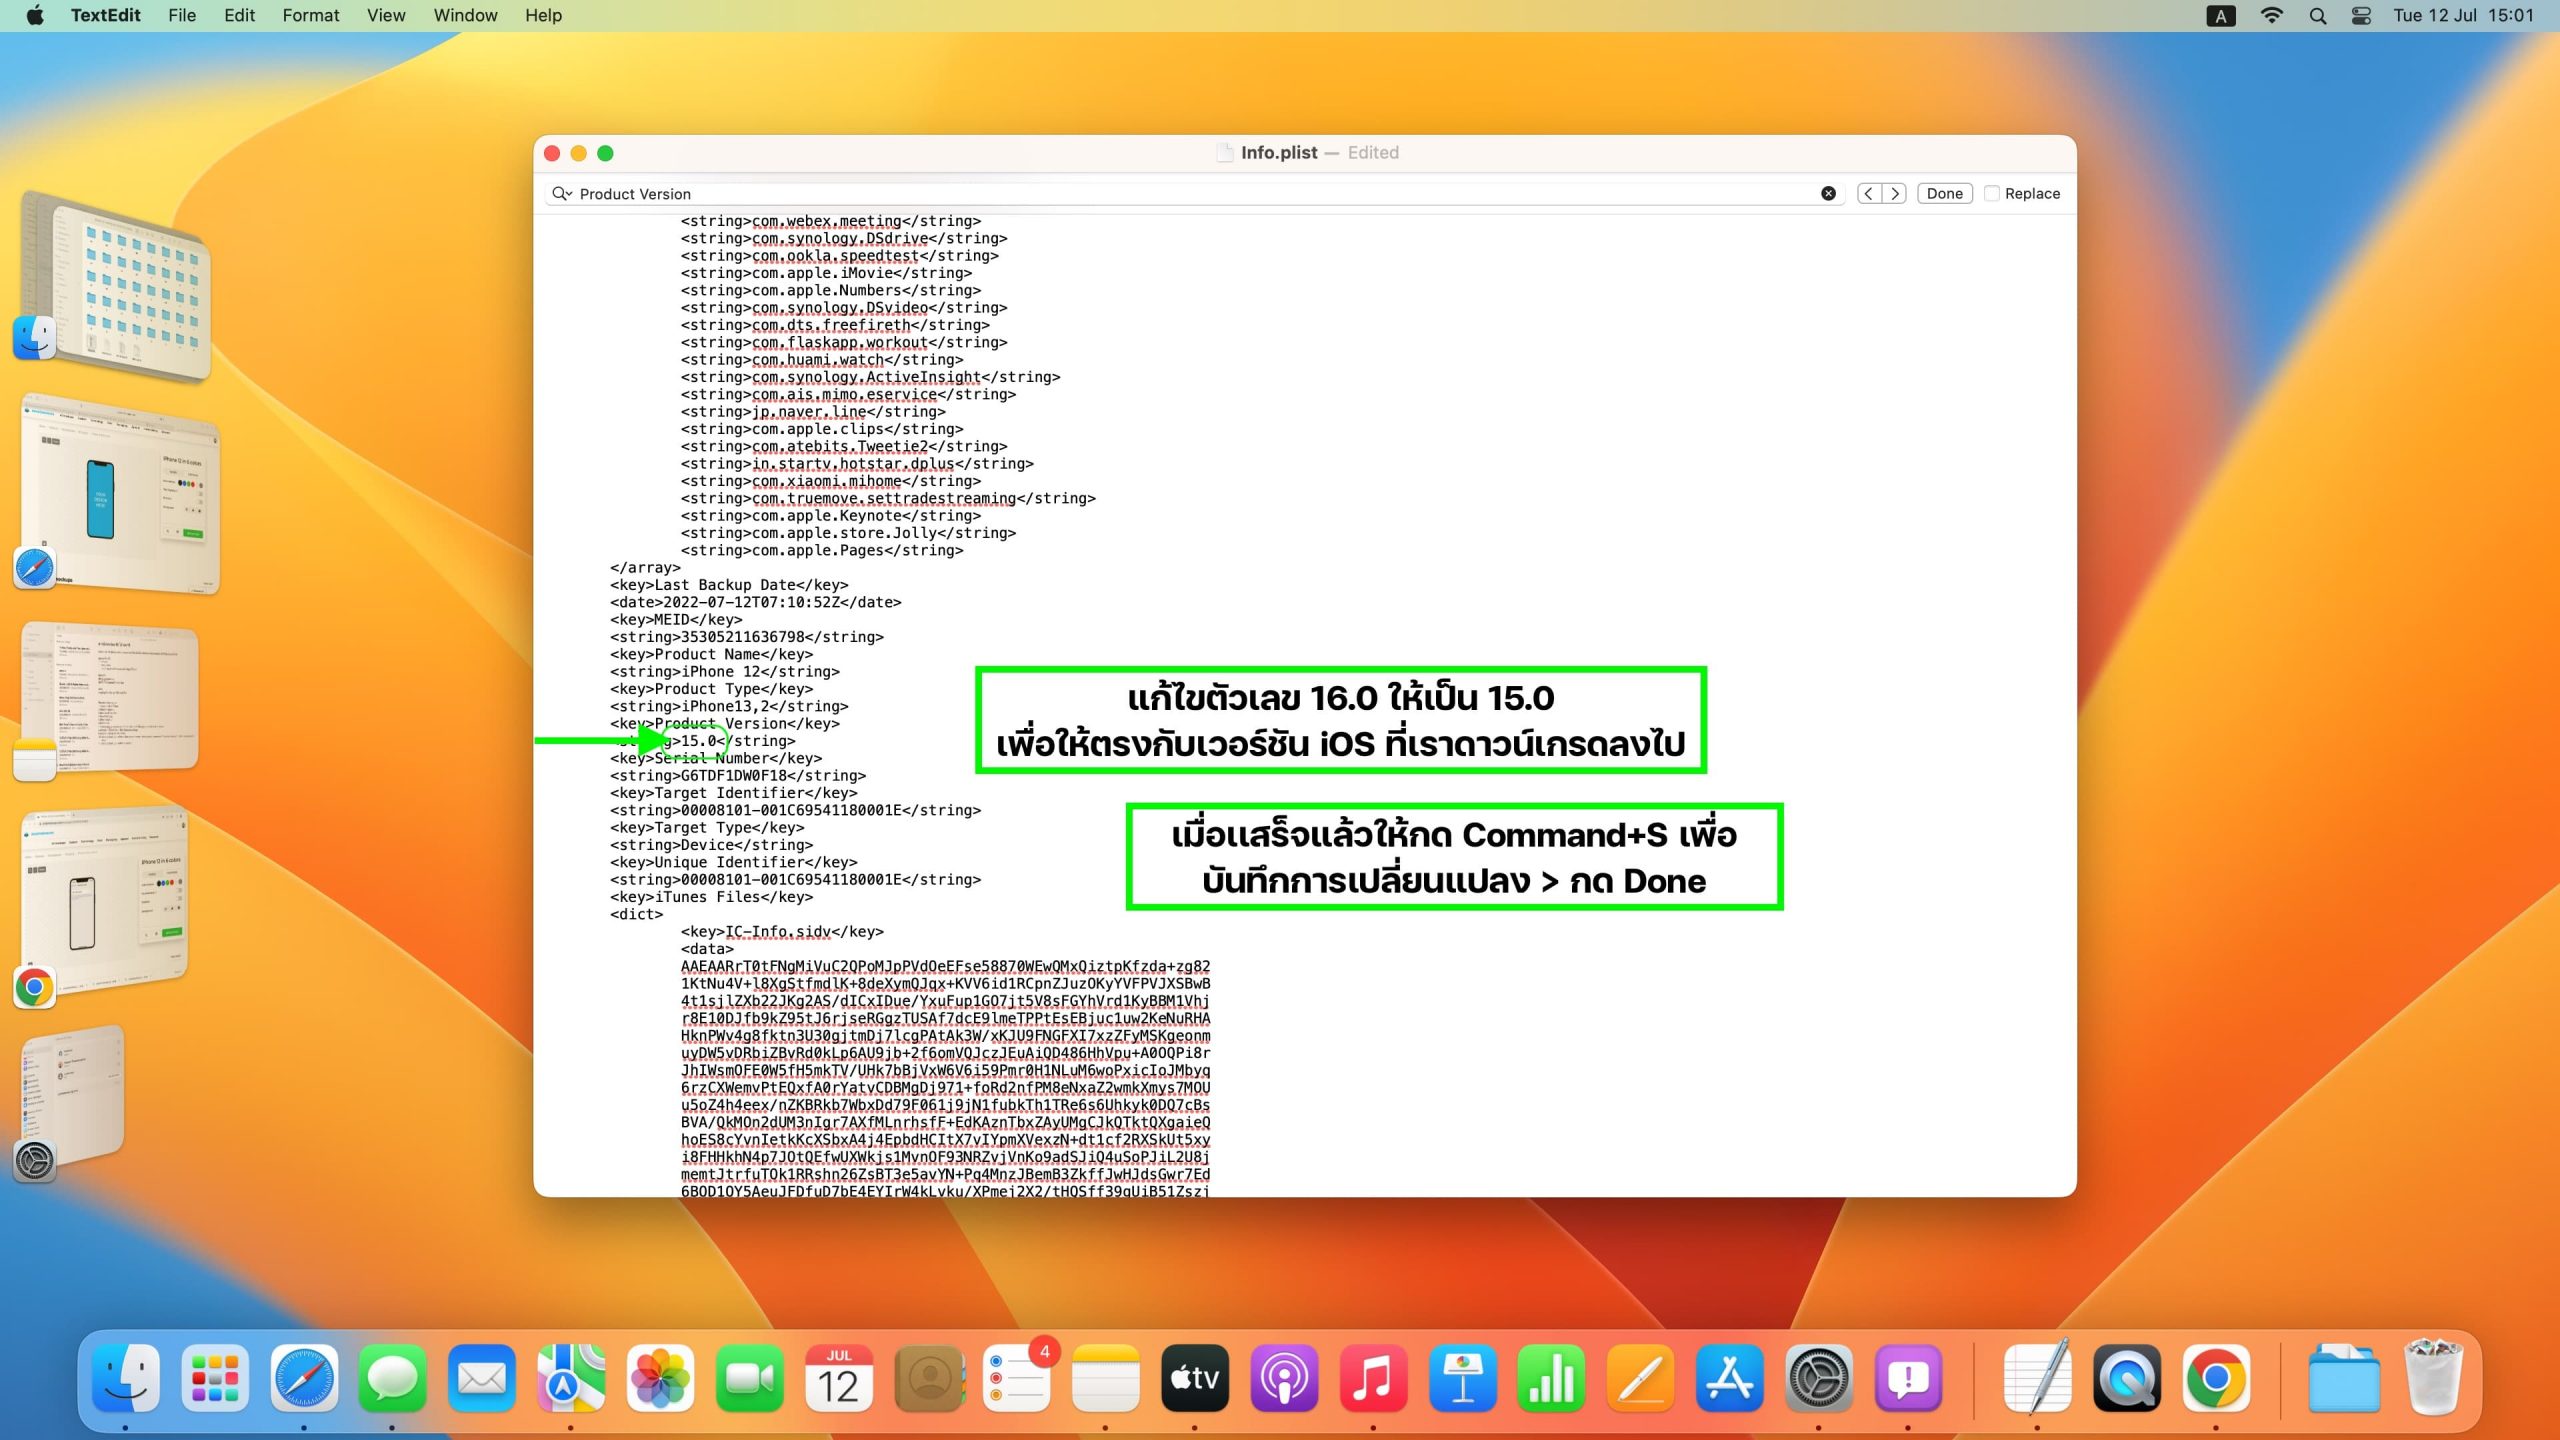The height and width of the screenshot is (1440, 2560).
Task: Launch App Store from the Dock
Action: click(x=1729, y=1378)
